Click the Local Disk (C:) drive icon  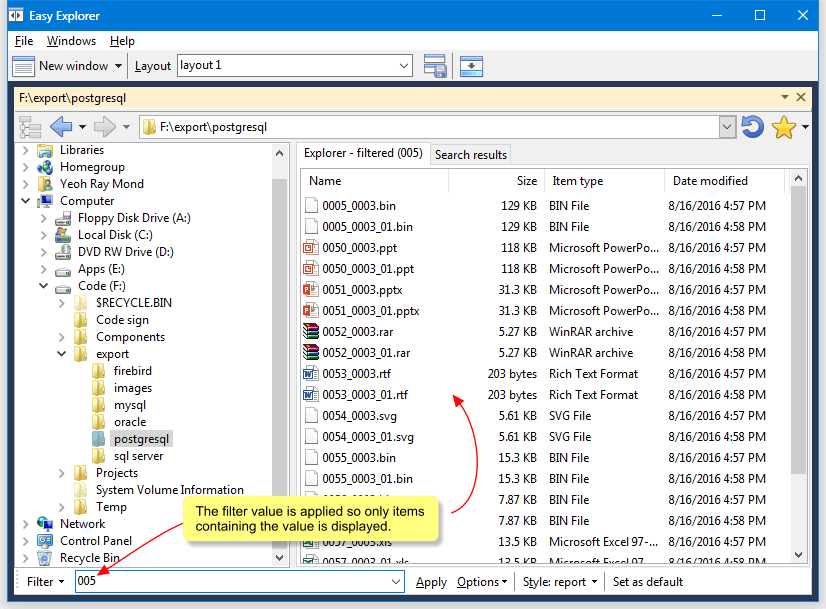click(x=63, y=235)
